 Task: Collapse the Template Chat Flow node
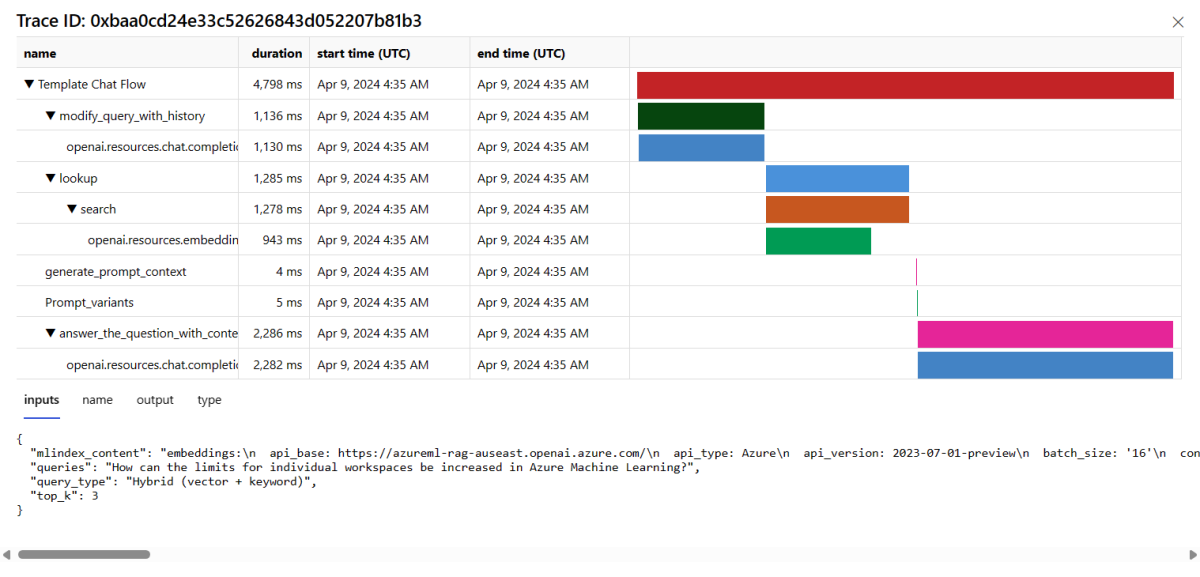point(29,85)
